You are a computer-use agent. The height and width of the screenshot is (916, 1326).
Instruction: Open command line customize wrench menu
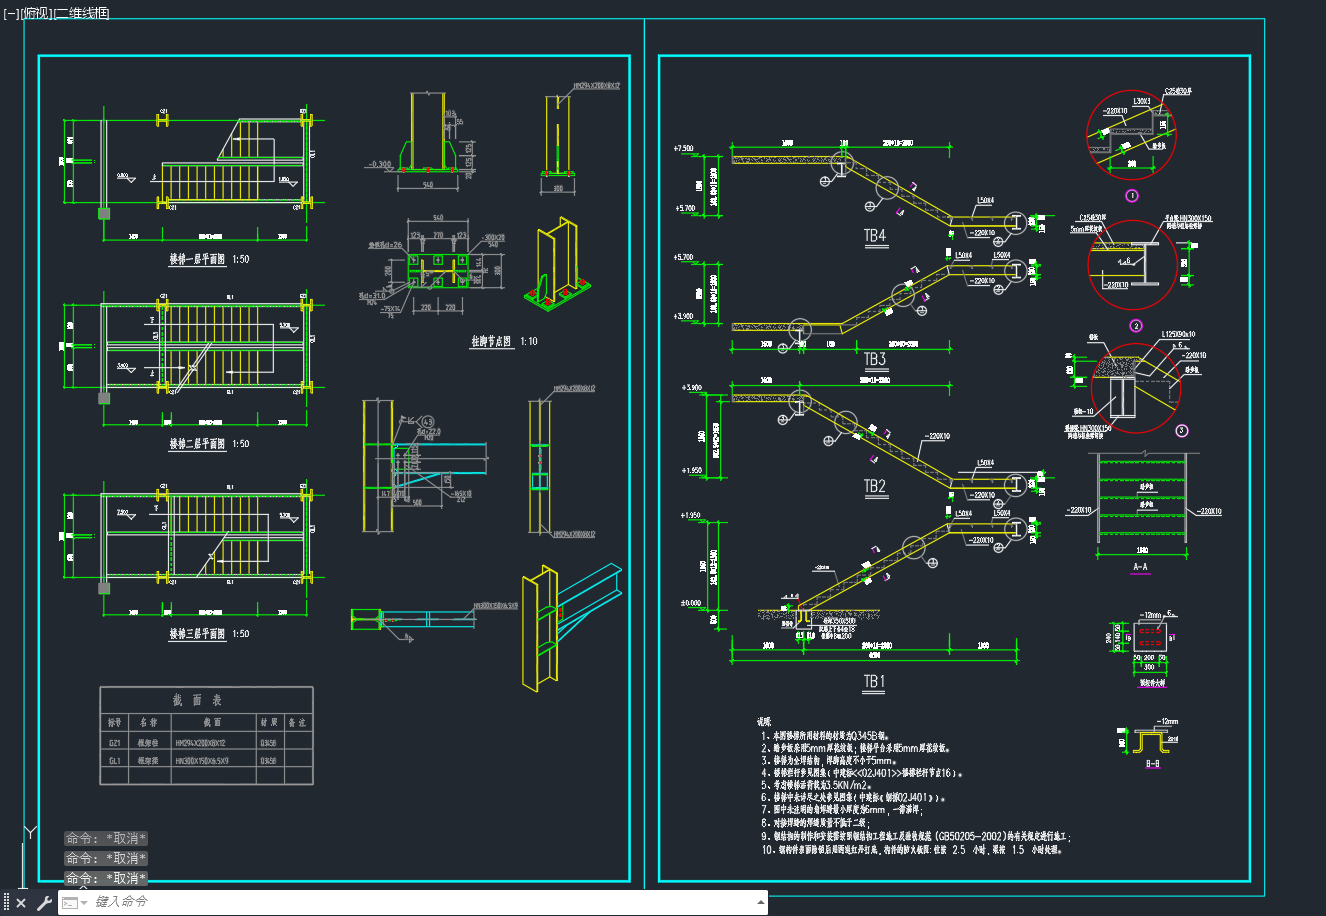pyautogui.click(x=44, y=903)
